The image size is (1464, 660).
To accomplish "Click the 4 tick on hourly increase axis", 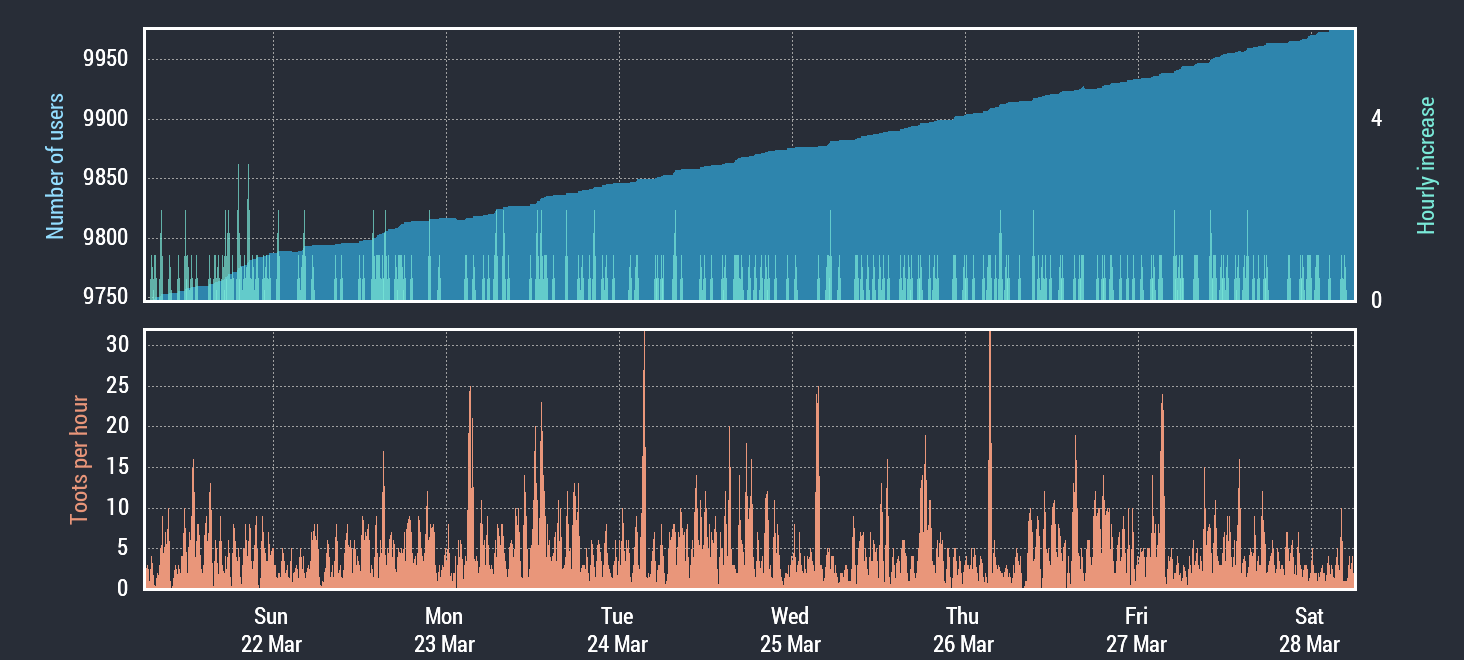I will [1376, 119].
